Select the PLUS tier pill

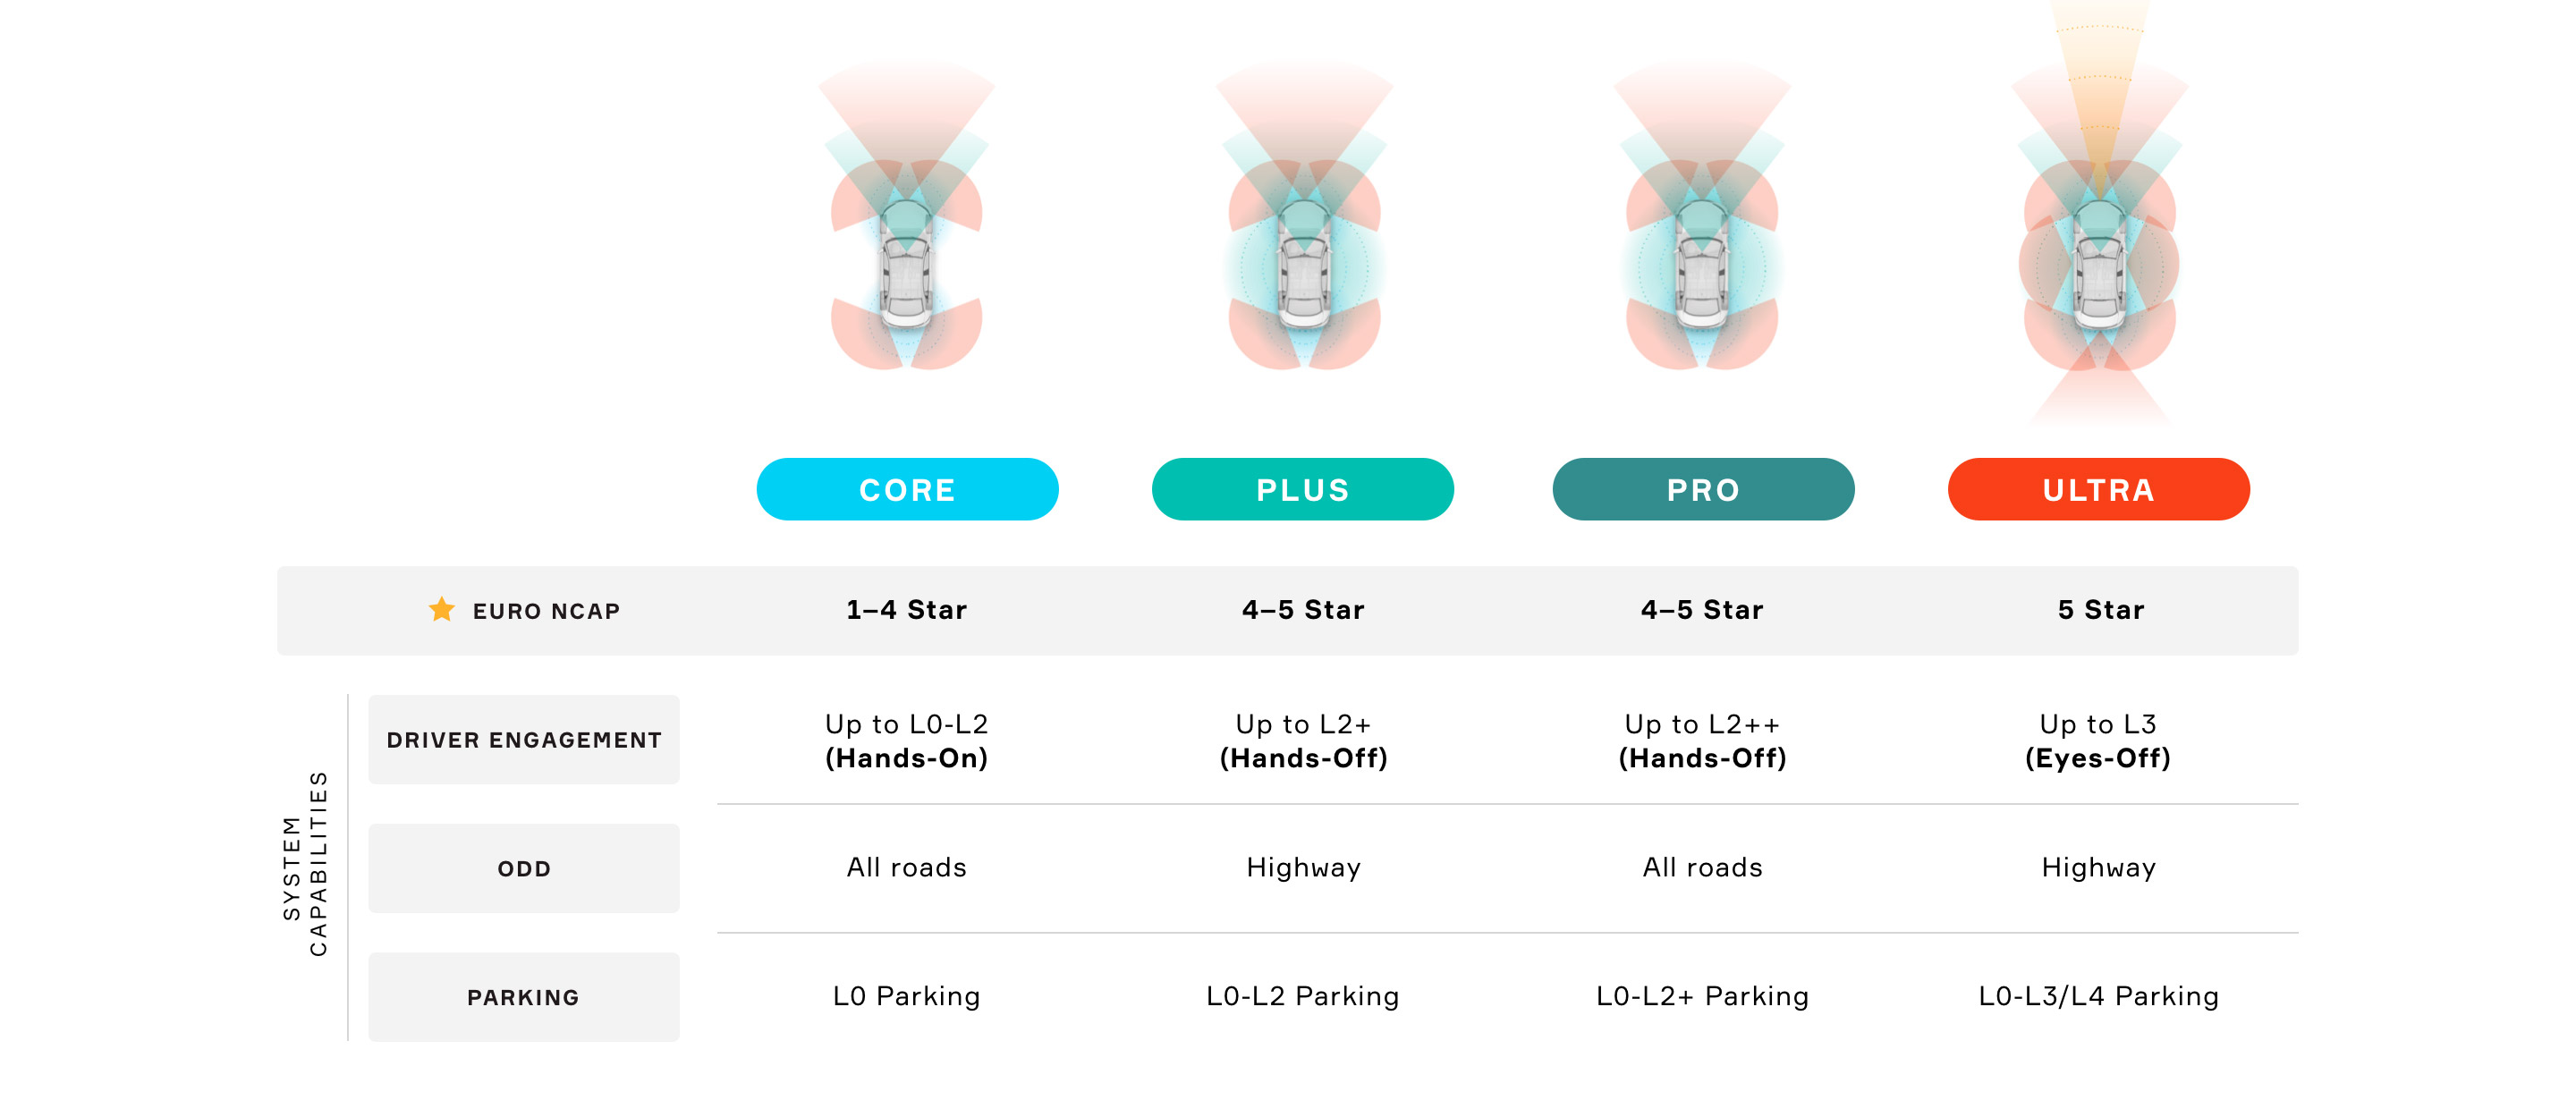coord(1302,489)
